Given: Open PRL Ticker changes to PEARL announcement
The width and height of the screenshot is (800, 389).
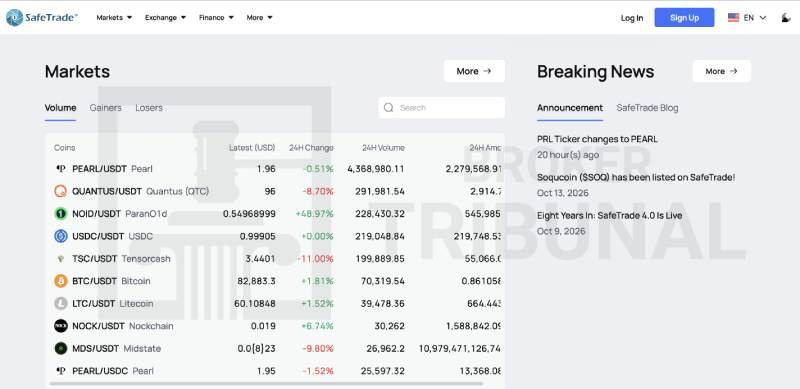Looking at the screenshot, I should pos(597,139).
